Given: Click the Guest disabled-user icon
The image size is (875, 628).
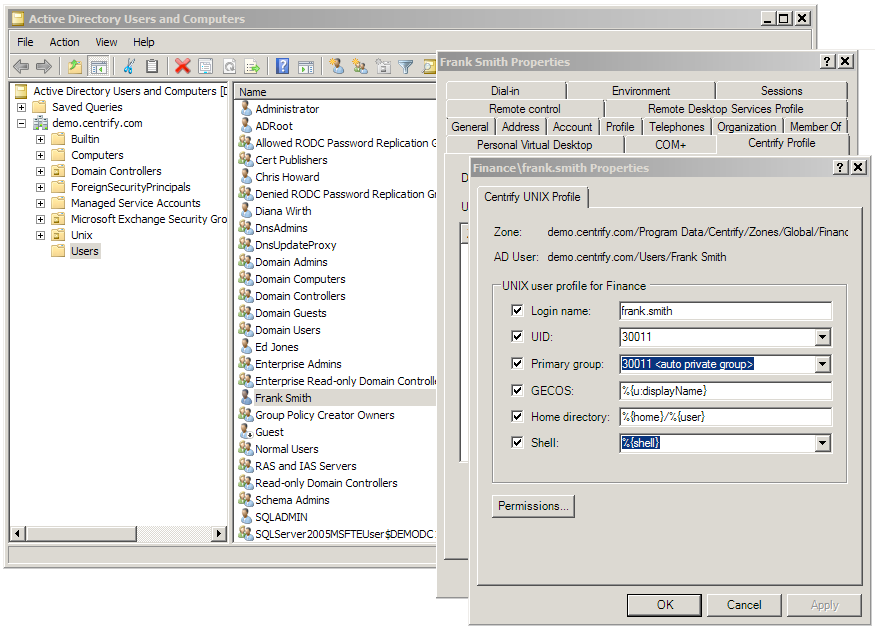Looking at the screenshot, I should [x=246, y=432].
